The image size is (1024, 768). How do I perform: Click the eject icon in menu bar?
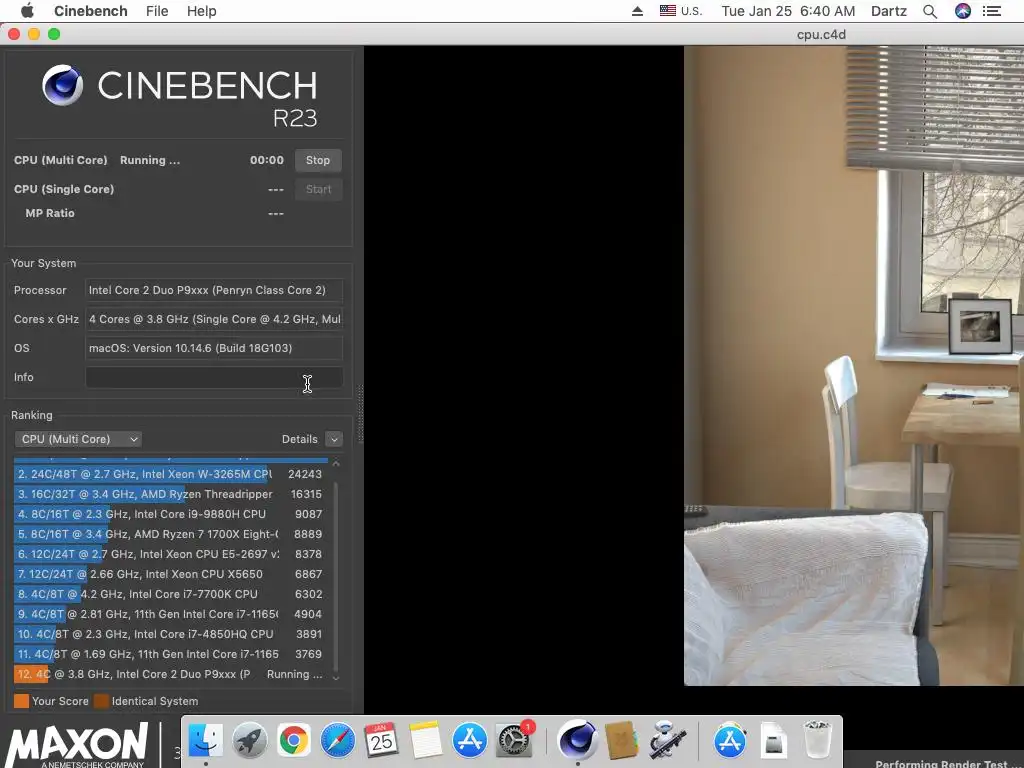coord(637,11)
